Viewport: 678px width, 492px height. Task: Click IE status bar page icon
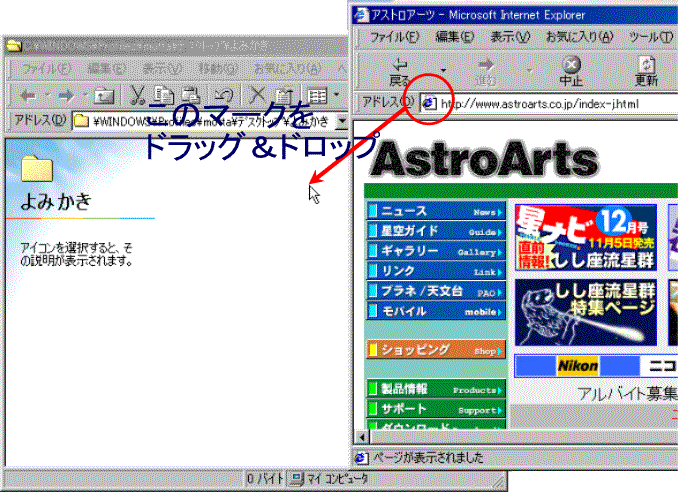tap(361, 457)
